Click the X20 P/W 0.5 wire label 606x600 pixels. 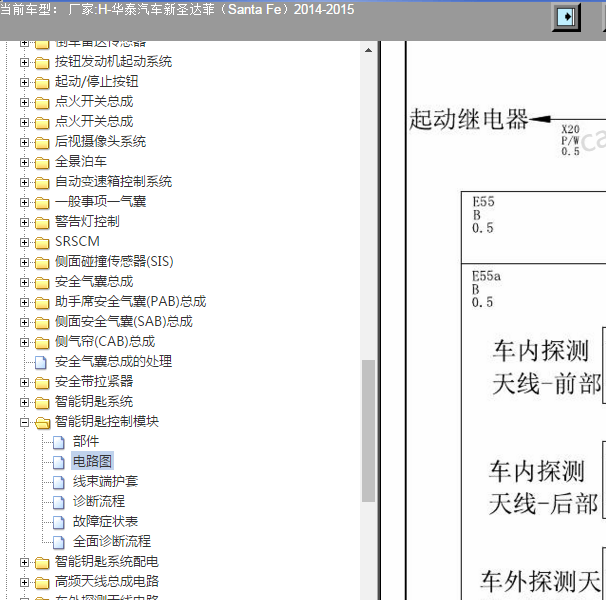570,140
